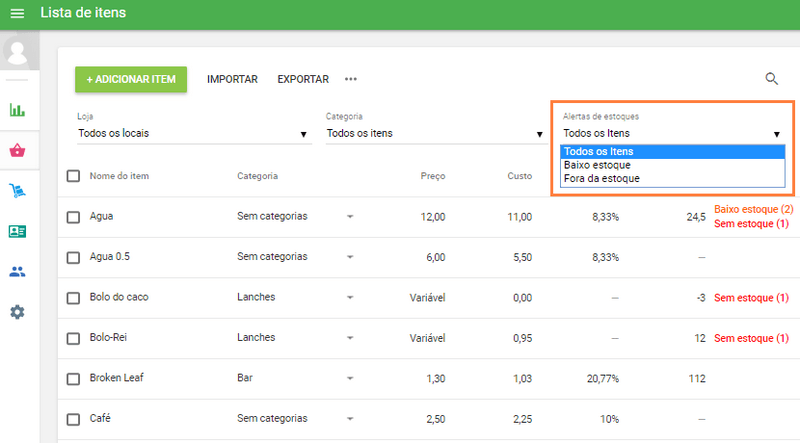The image size is (800, 443).
Task: Select Baixo estoque from dropdown list
Action: [x=597, y=165]
